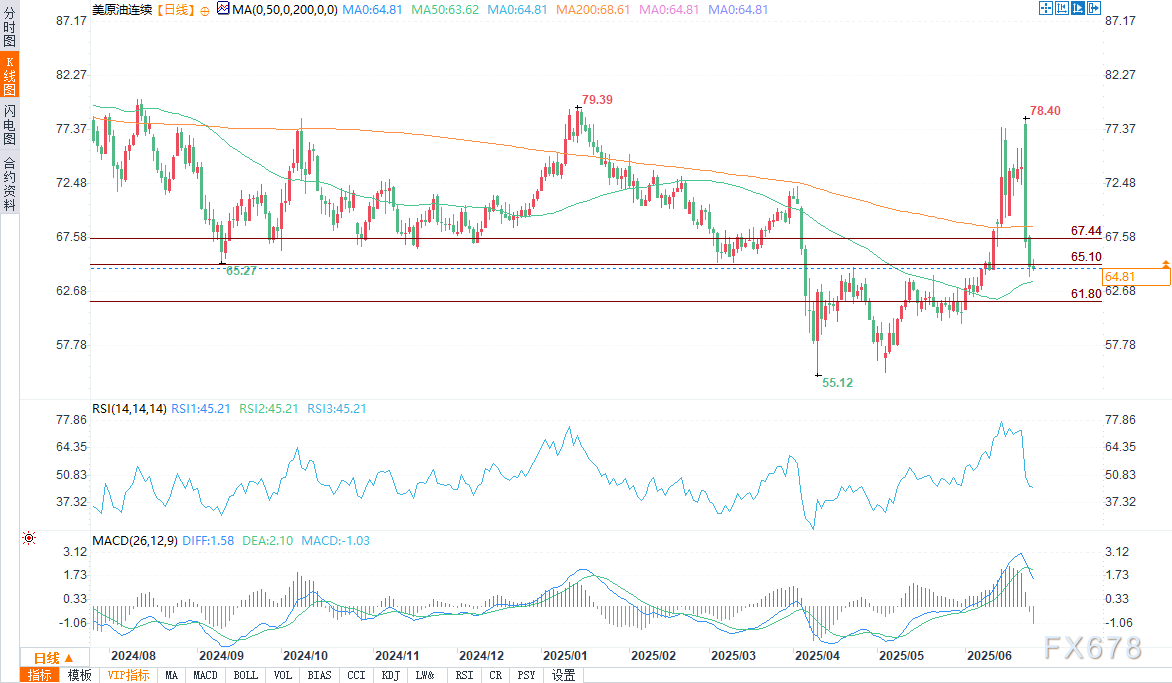Switch the sub-chart to the KDJ indicator

pos(391,675)
